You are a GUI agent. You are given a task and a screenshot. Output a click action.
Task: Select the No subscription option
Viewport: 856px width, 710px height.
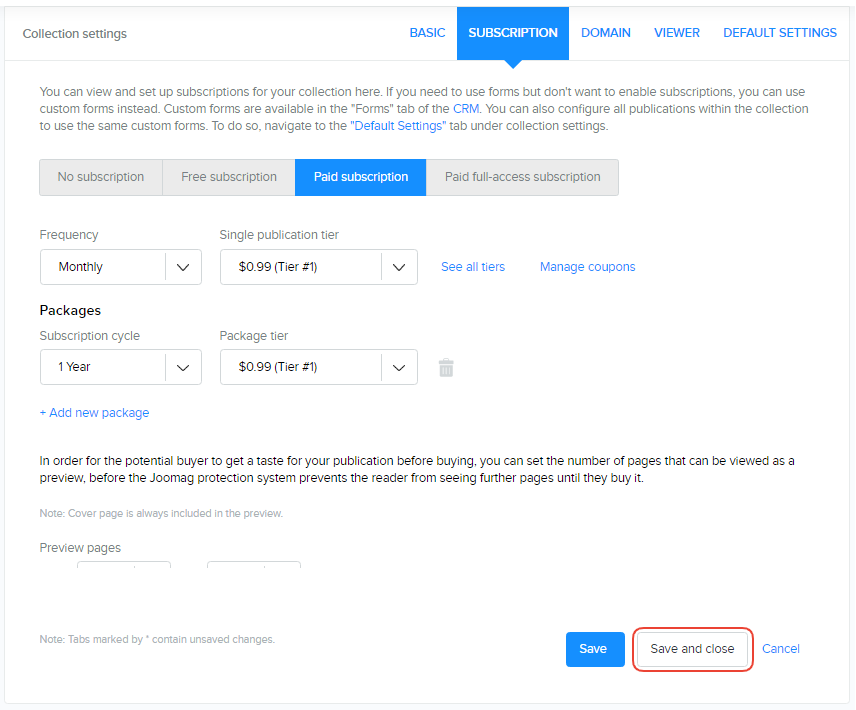101,177
